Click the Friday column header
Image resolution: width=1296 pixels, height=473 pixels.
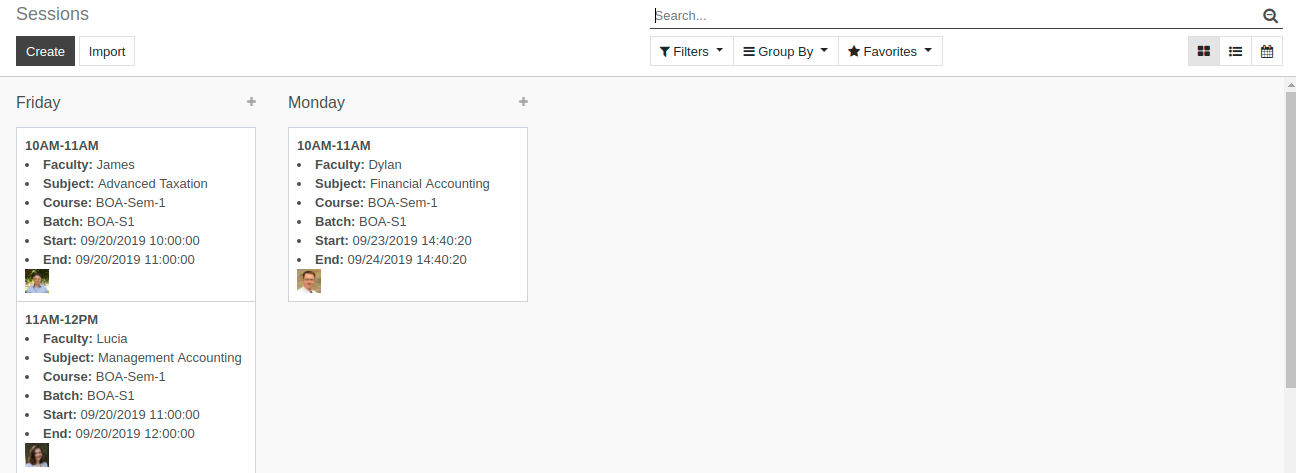click(38, 102)
